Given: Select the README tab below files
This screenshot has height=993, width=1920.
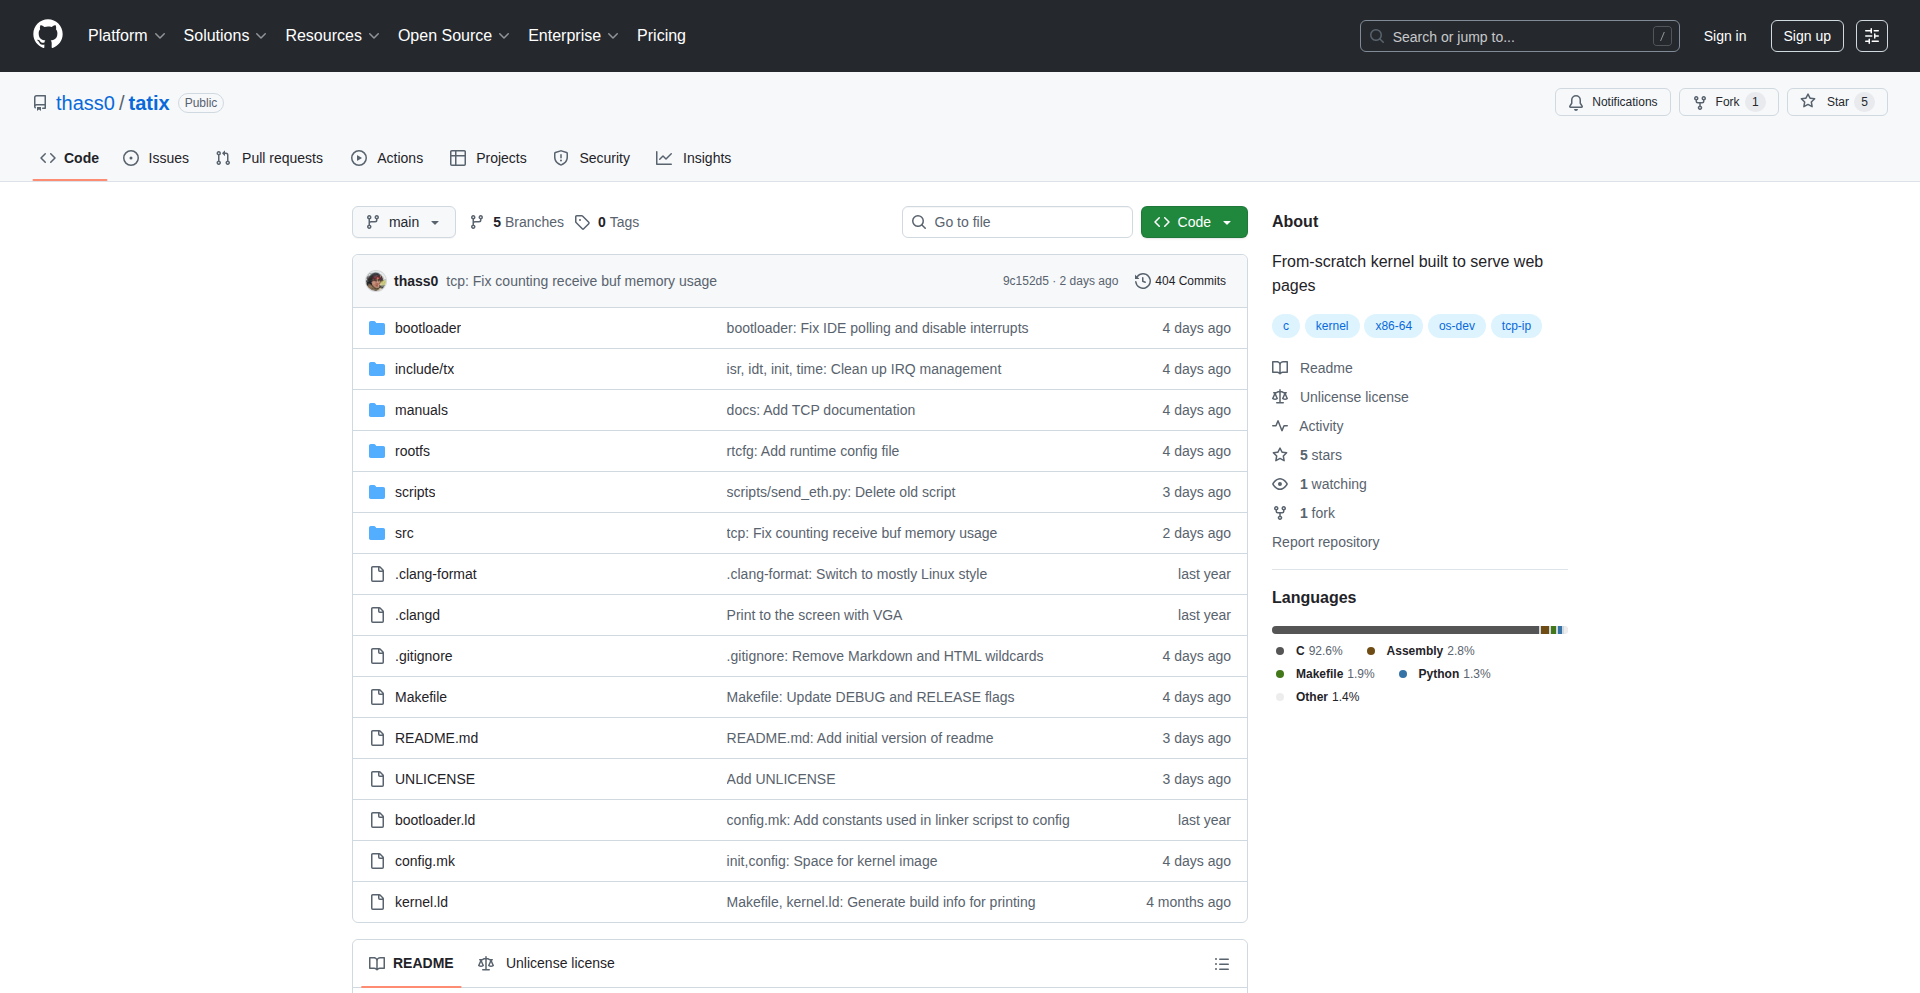Looking at the screenshot, I should tap(411, 963).
